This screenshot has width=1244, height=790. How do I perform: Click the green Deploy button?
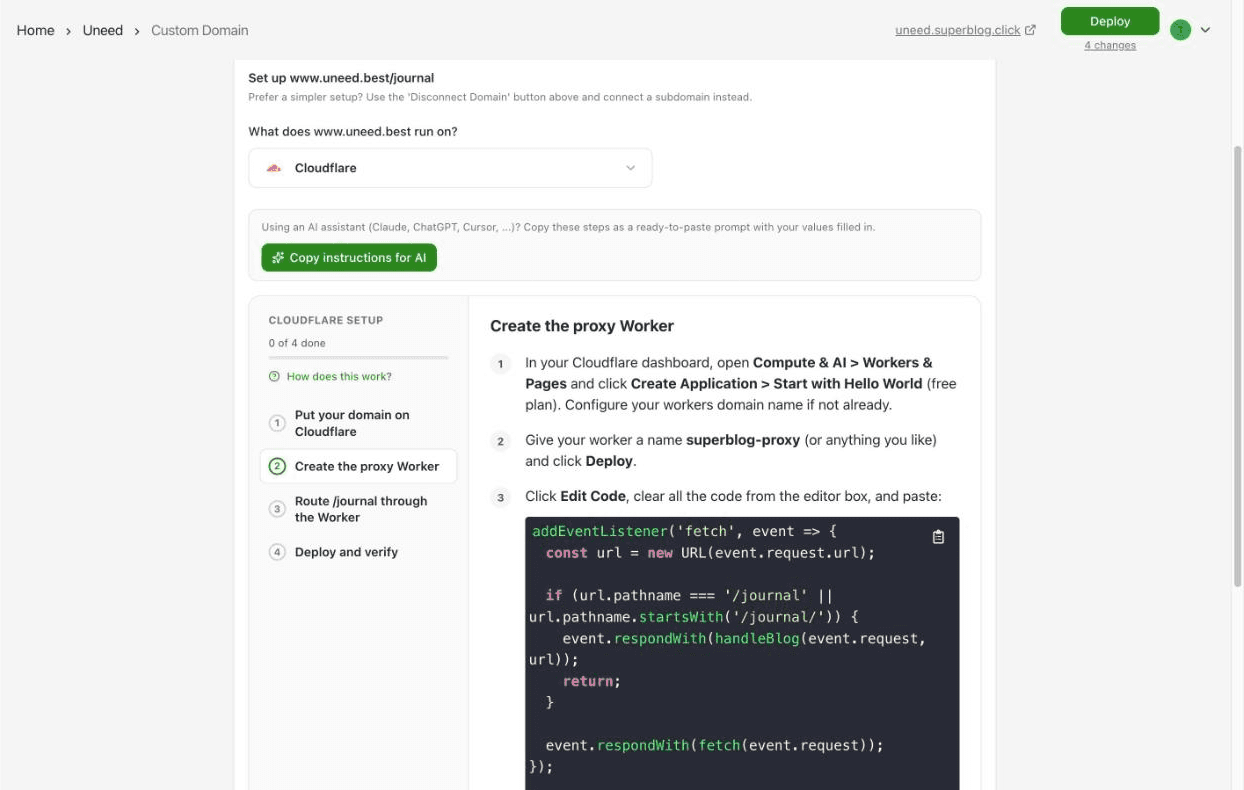(x=1110, y=21)
